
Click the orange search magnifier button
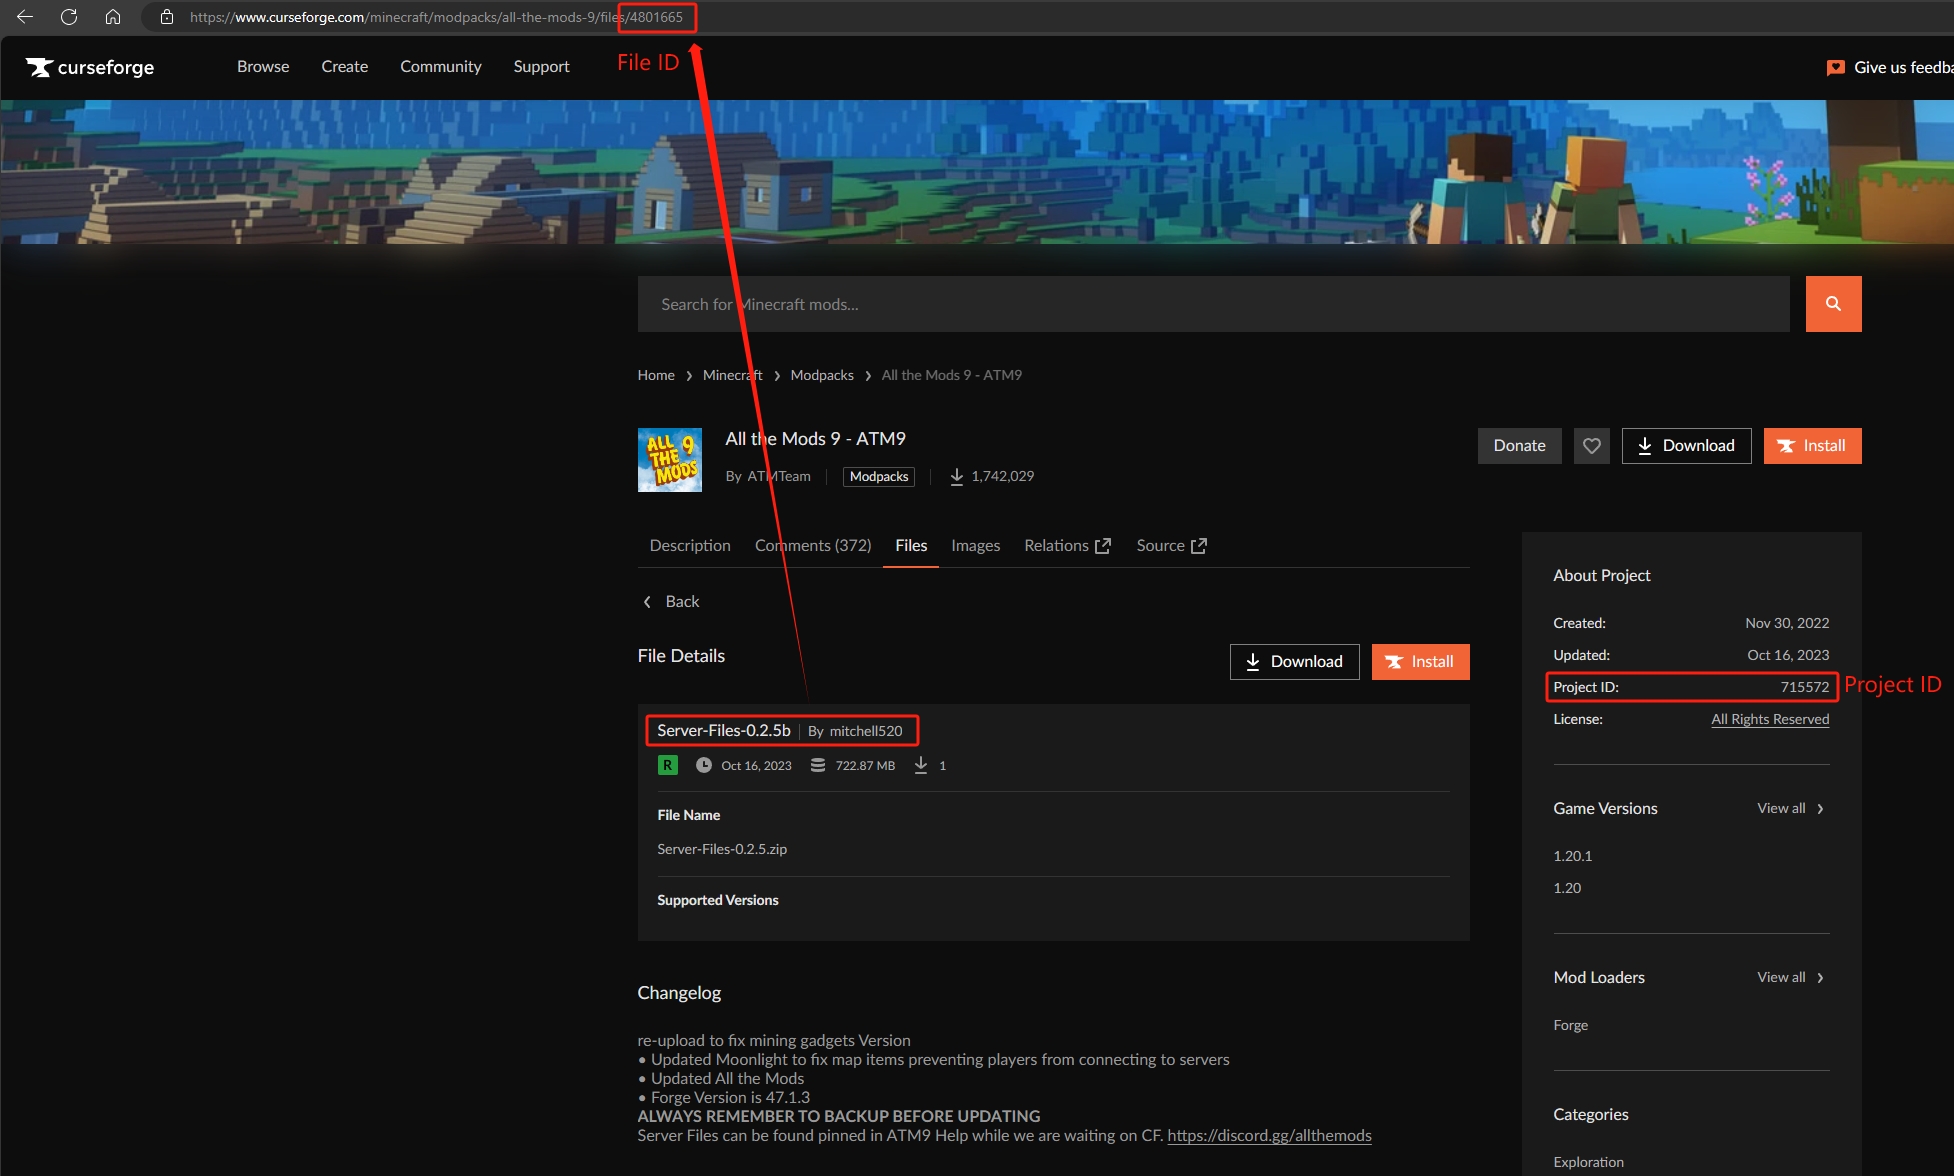1833,304
